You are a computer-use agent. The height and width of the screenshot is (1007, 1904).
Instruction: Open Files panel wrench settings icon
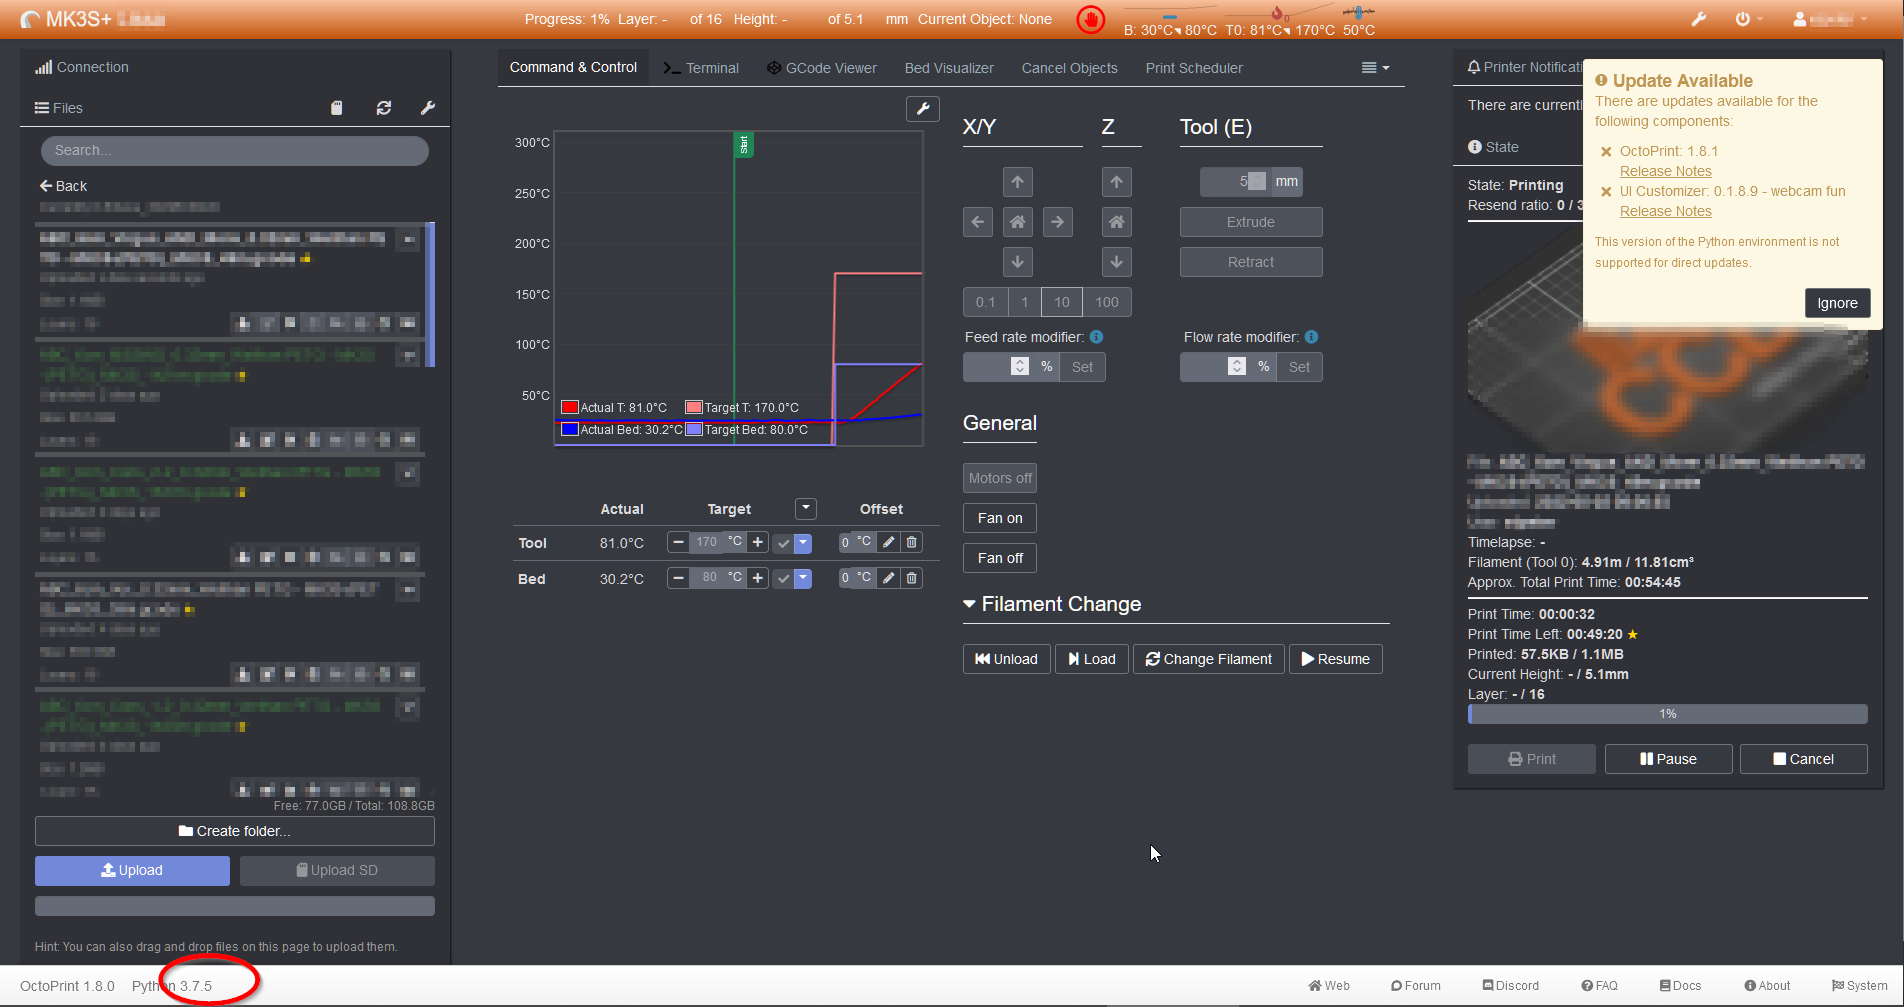click(x=428, y=108)
